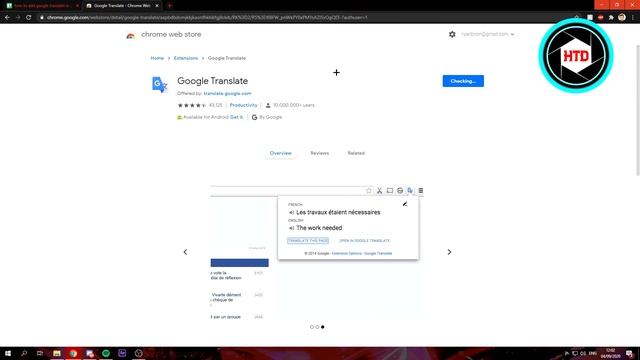Open Windows Start menu

pos(8,353)
